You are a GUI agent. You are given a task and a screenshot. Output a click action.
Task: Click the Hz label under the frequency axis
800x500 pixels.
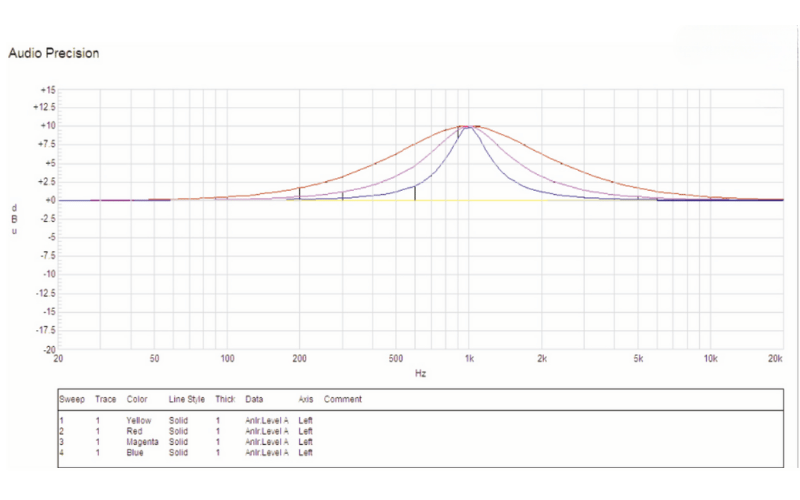420,373
